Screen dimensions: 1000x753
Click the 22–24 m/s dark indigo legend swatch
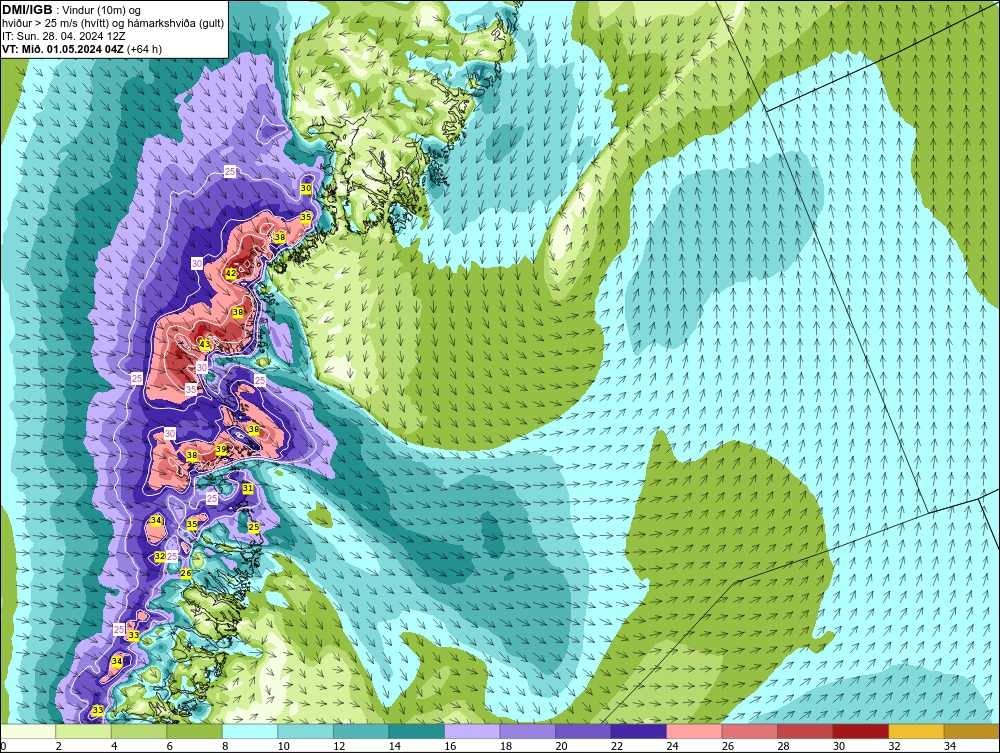(638, 731)
